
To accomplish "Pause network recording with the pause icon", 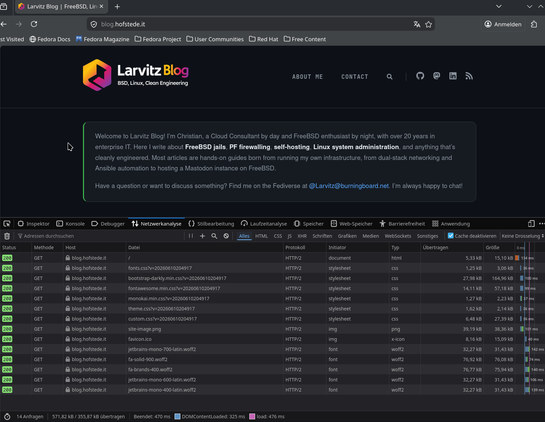I will [191, 236].
